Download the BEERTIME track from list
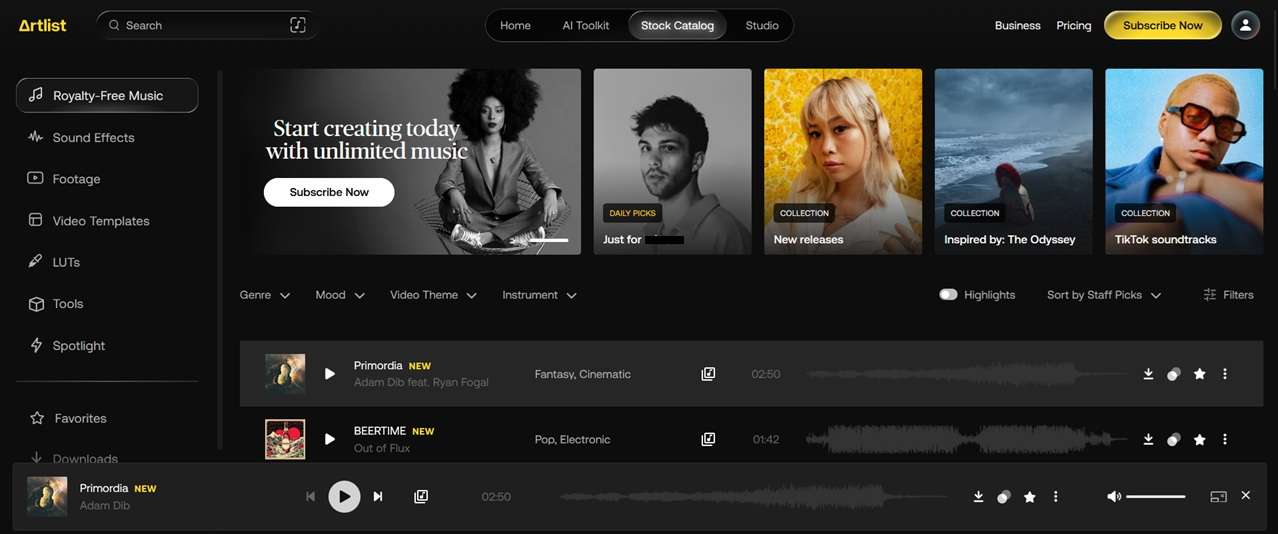The height and width of the screenshot is (534, 1278). point(1148,439)
